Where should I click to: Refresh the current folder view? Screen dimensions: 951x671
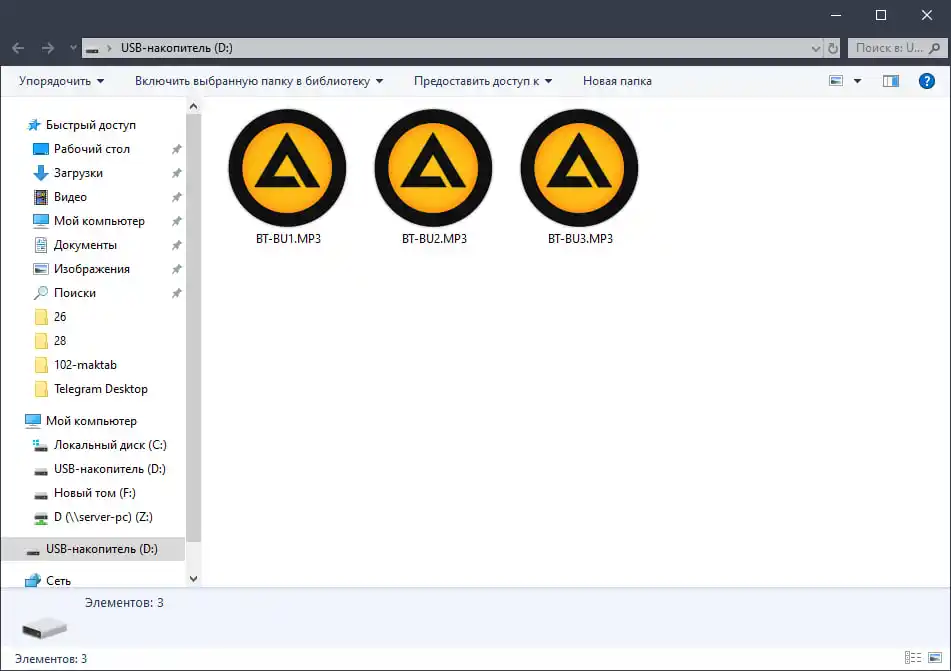click(x=833, y=48)
